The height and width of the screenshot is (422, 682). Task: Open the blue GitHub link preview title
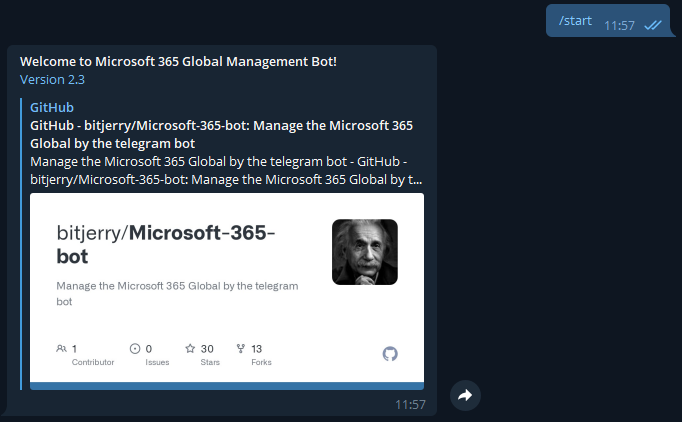[x=52, y=107]
